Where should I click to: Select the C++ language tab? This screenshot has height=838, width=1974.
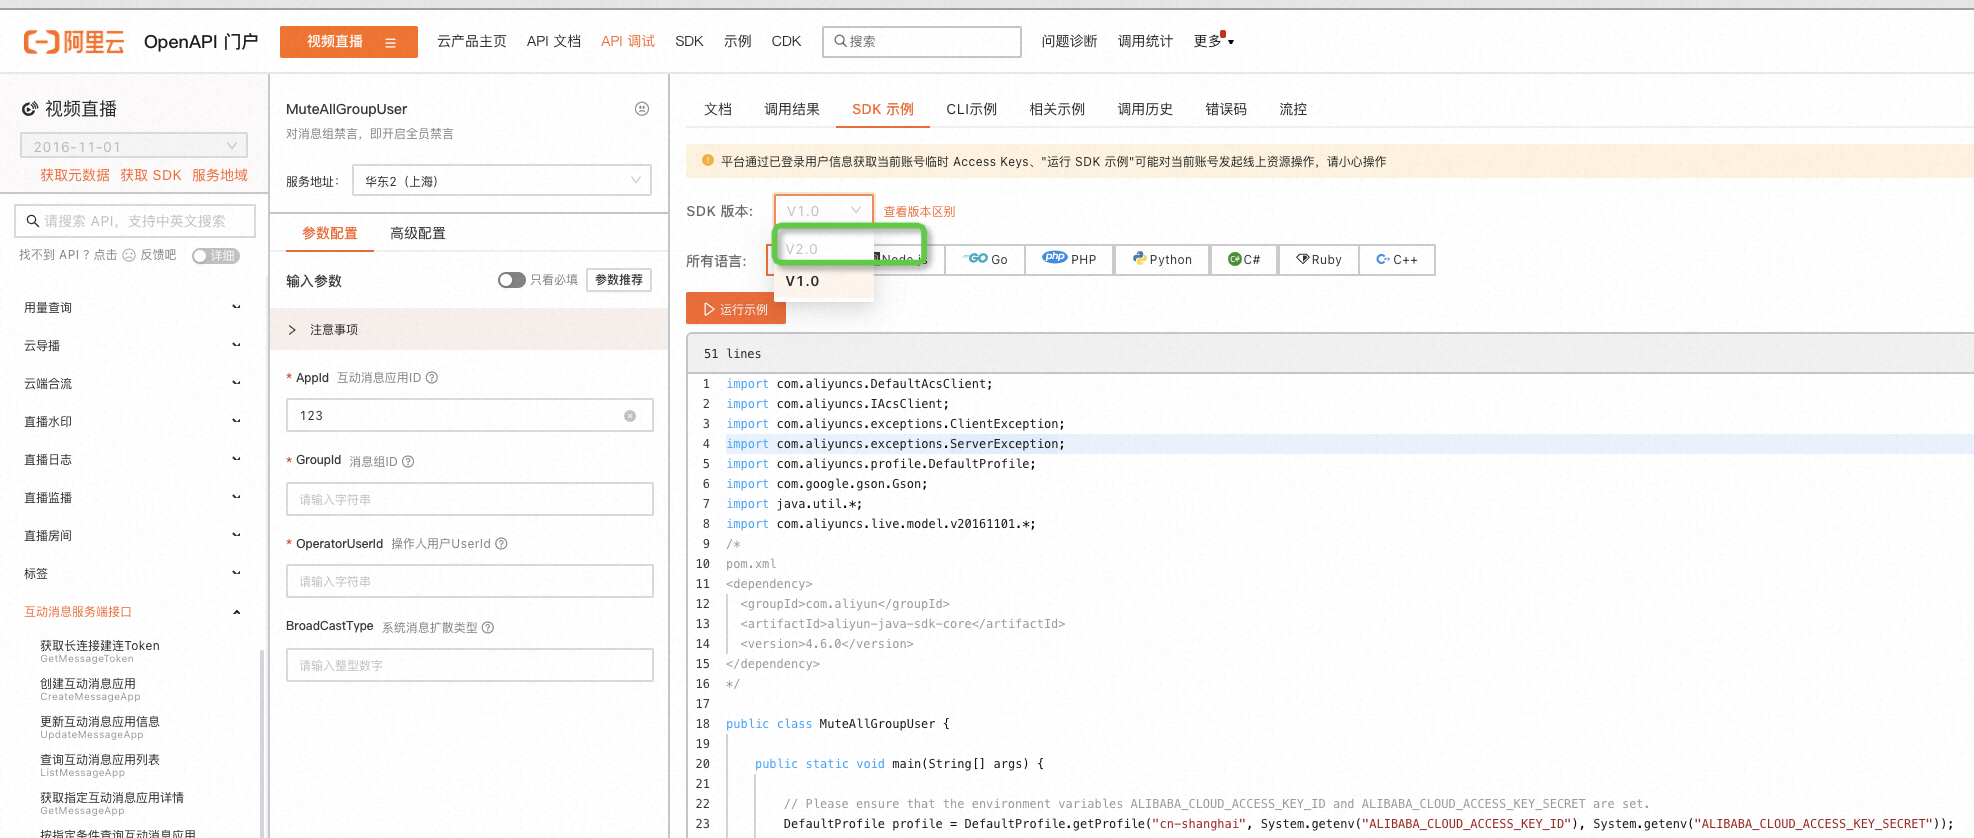pos(1397,260)
